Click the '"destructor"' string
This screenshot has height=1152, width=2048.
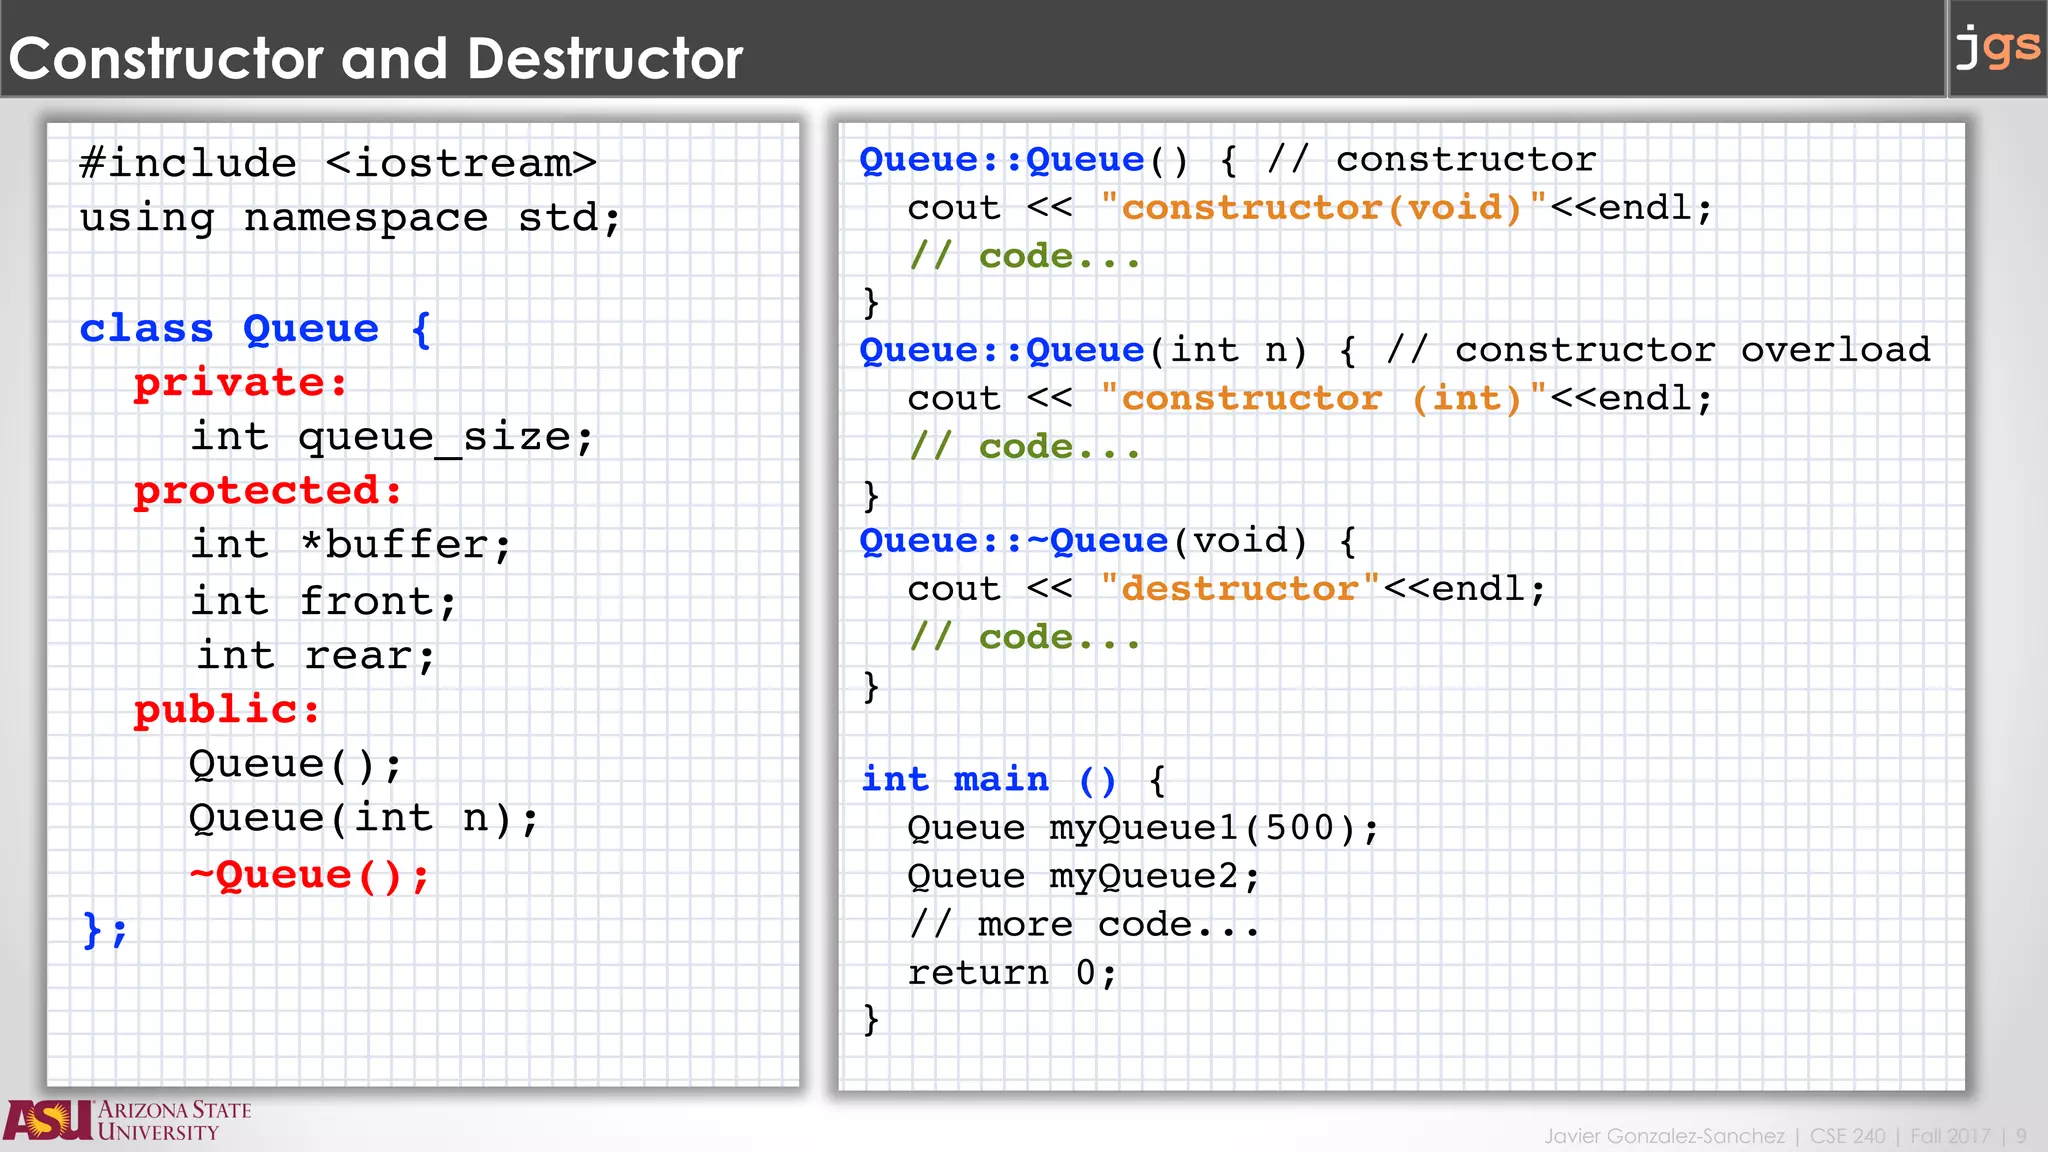pyautogui.click(x=1239, y=589)
